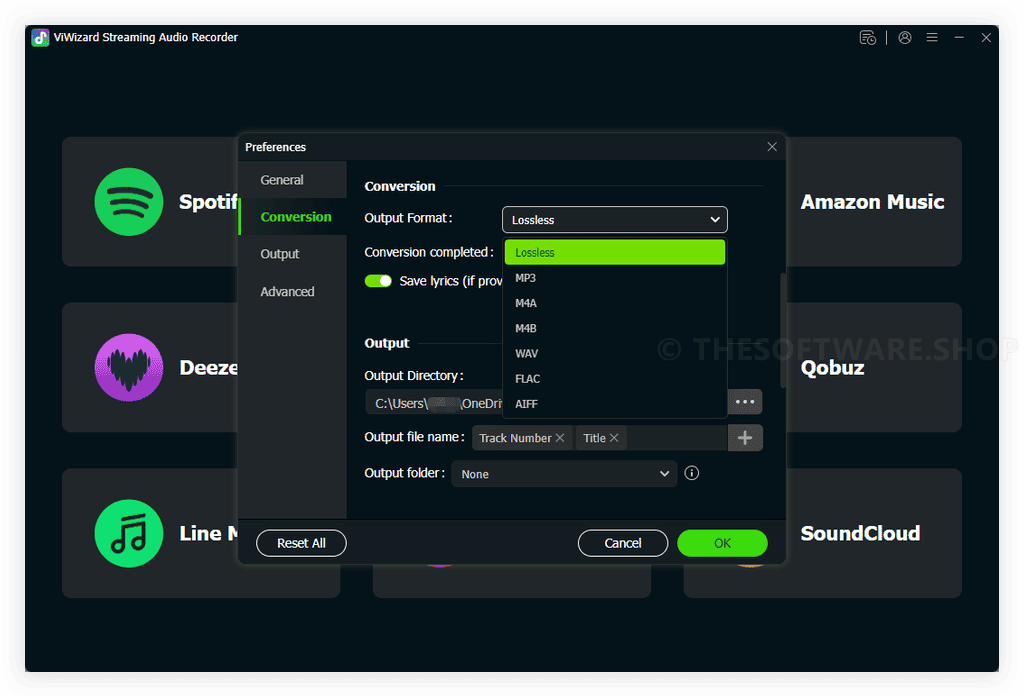The width and height of the screenshot is (1024, 697).
Task: Add a file name tag with plus button
Action: point(744,438)
